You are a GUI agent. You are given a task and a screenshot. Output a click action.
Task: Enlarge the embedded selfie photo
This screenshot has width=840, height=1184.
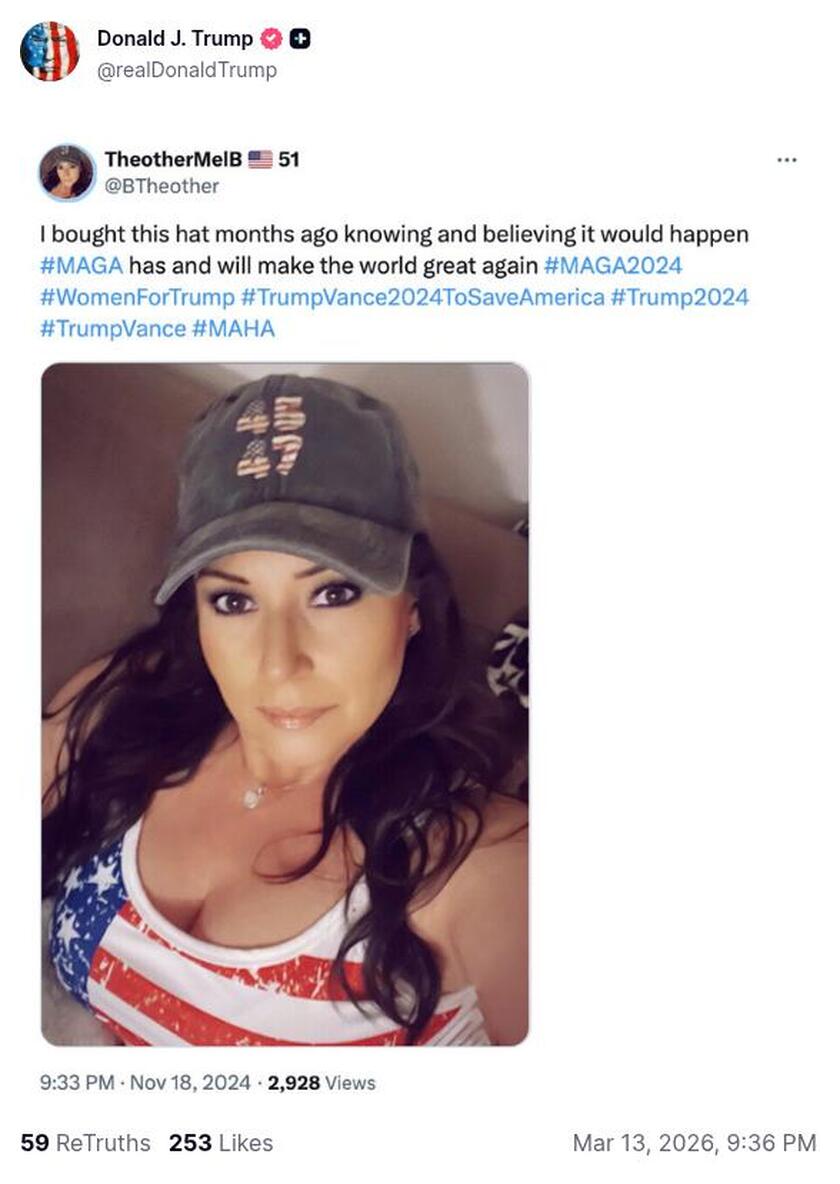point(285,705)
